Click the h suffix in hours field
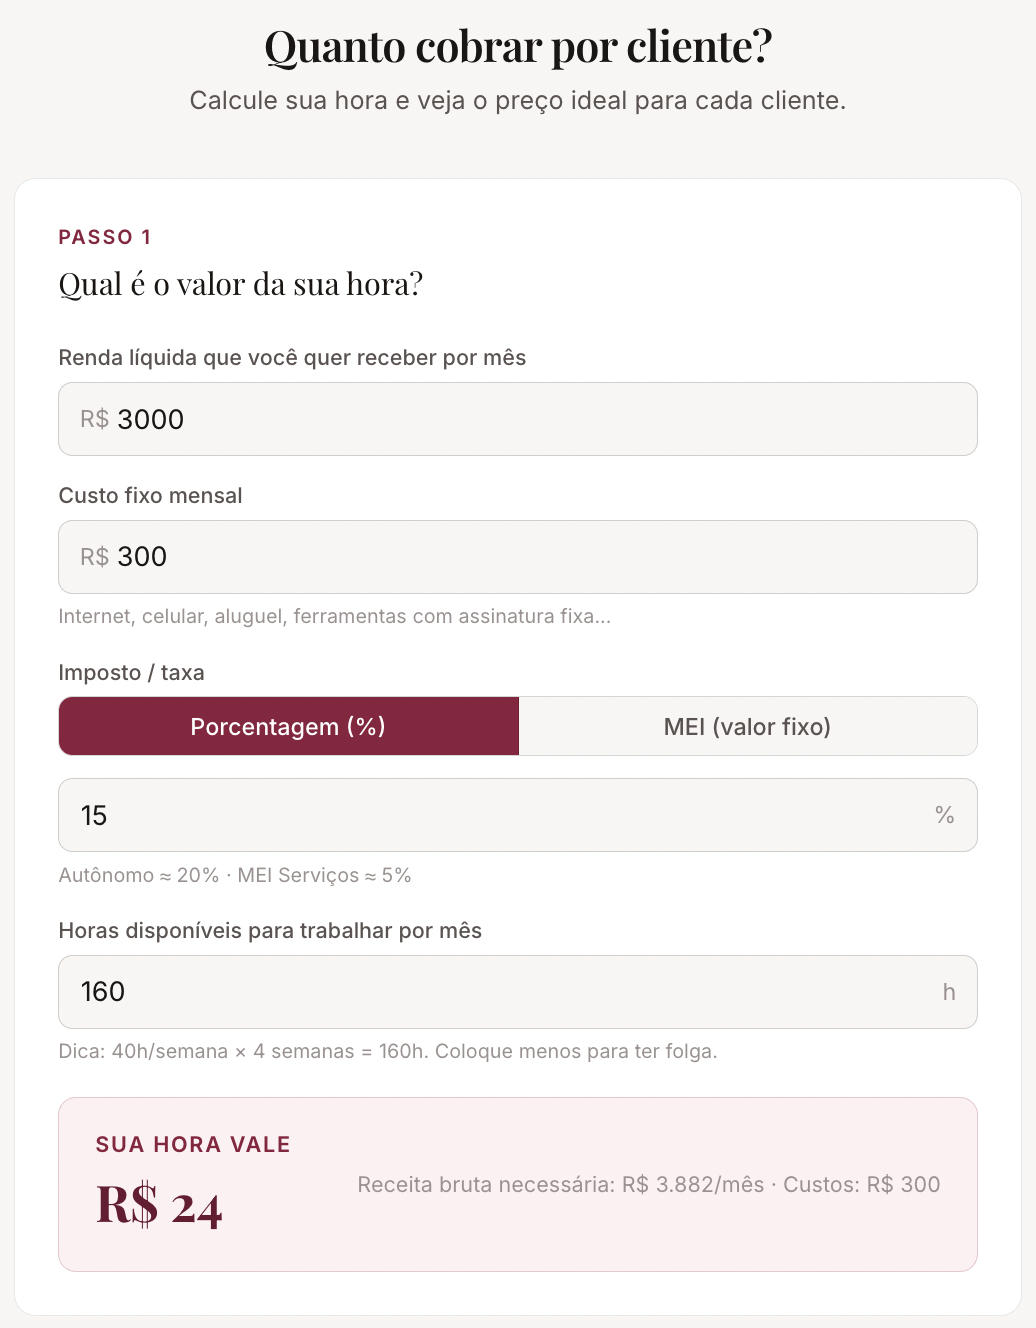Viewport: 1036px width, 1328px height. (949, 992)
